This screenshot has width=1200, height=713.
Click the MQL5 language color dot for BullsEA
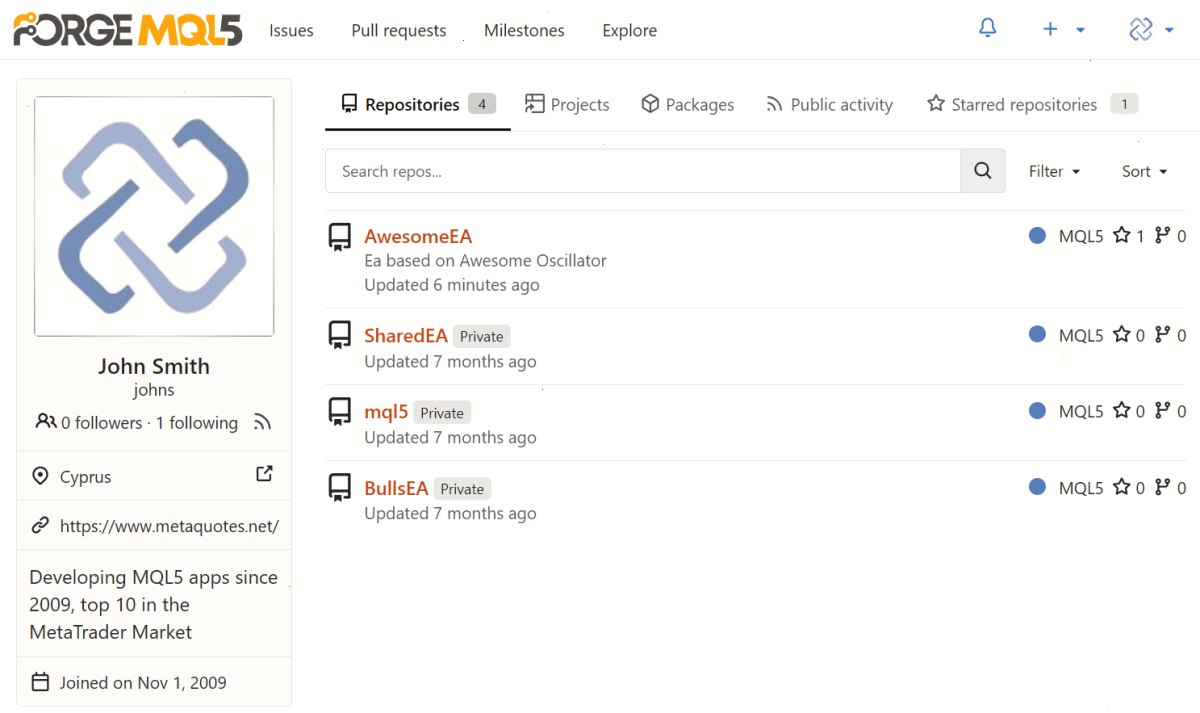click(1037, 487)
